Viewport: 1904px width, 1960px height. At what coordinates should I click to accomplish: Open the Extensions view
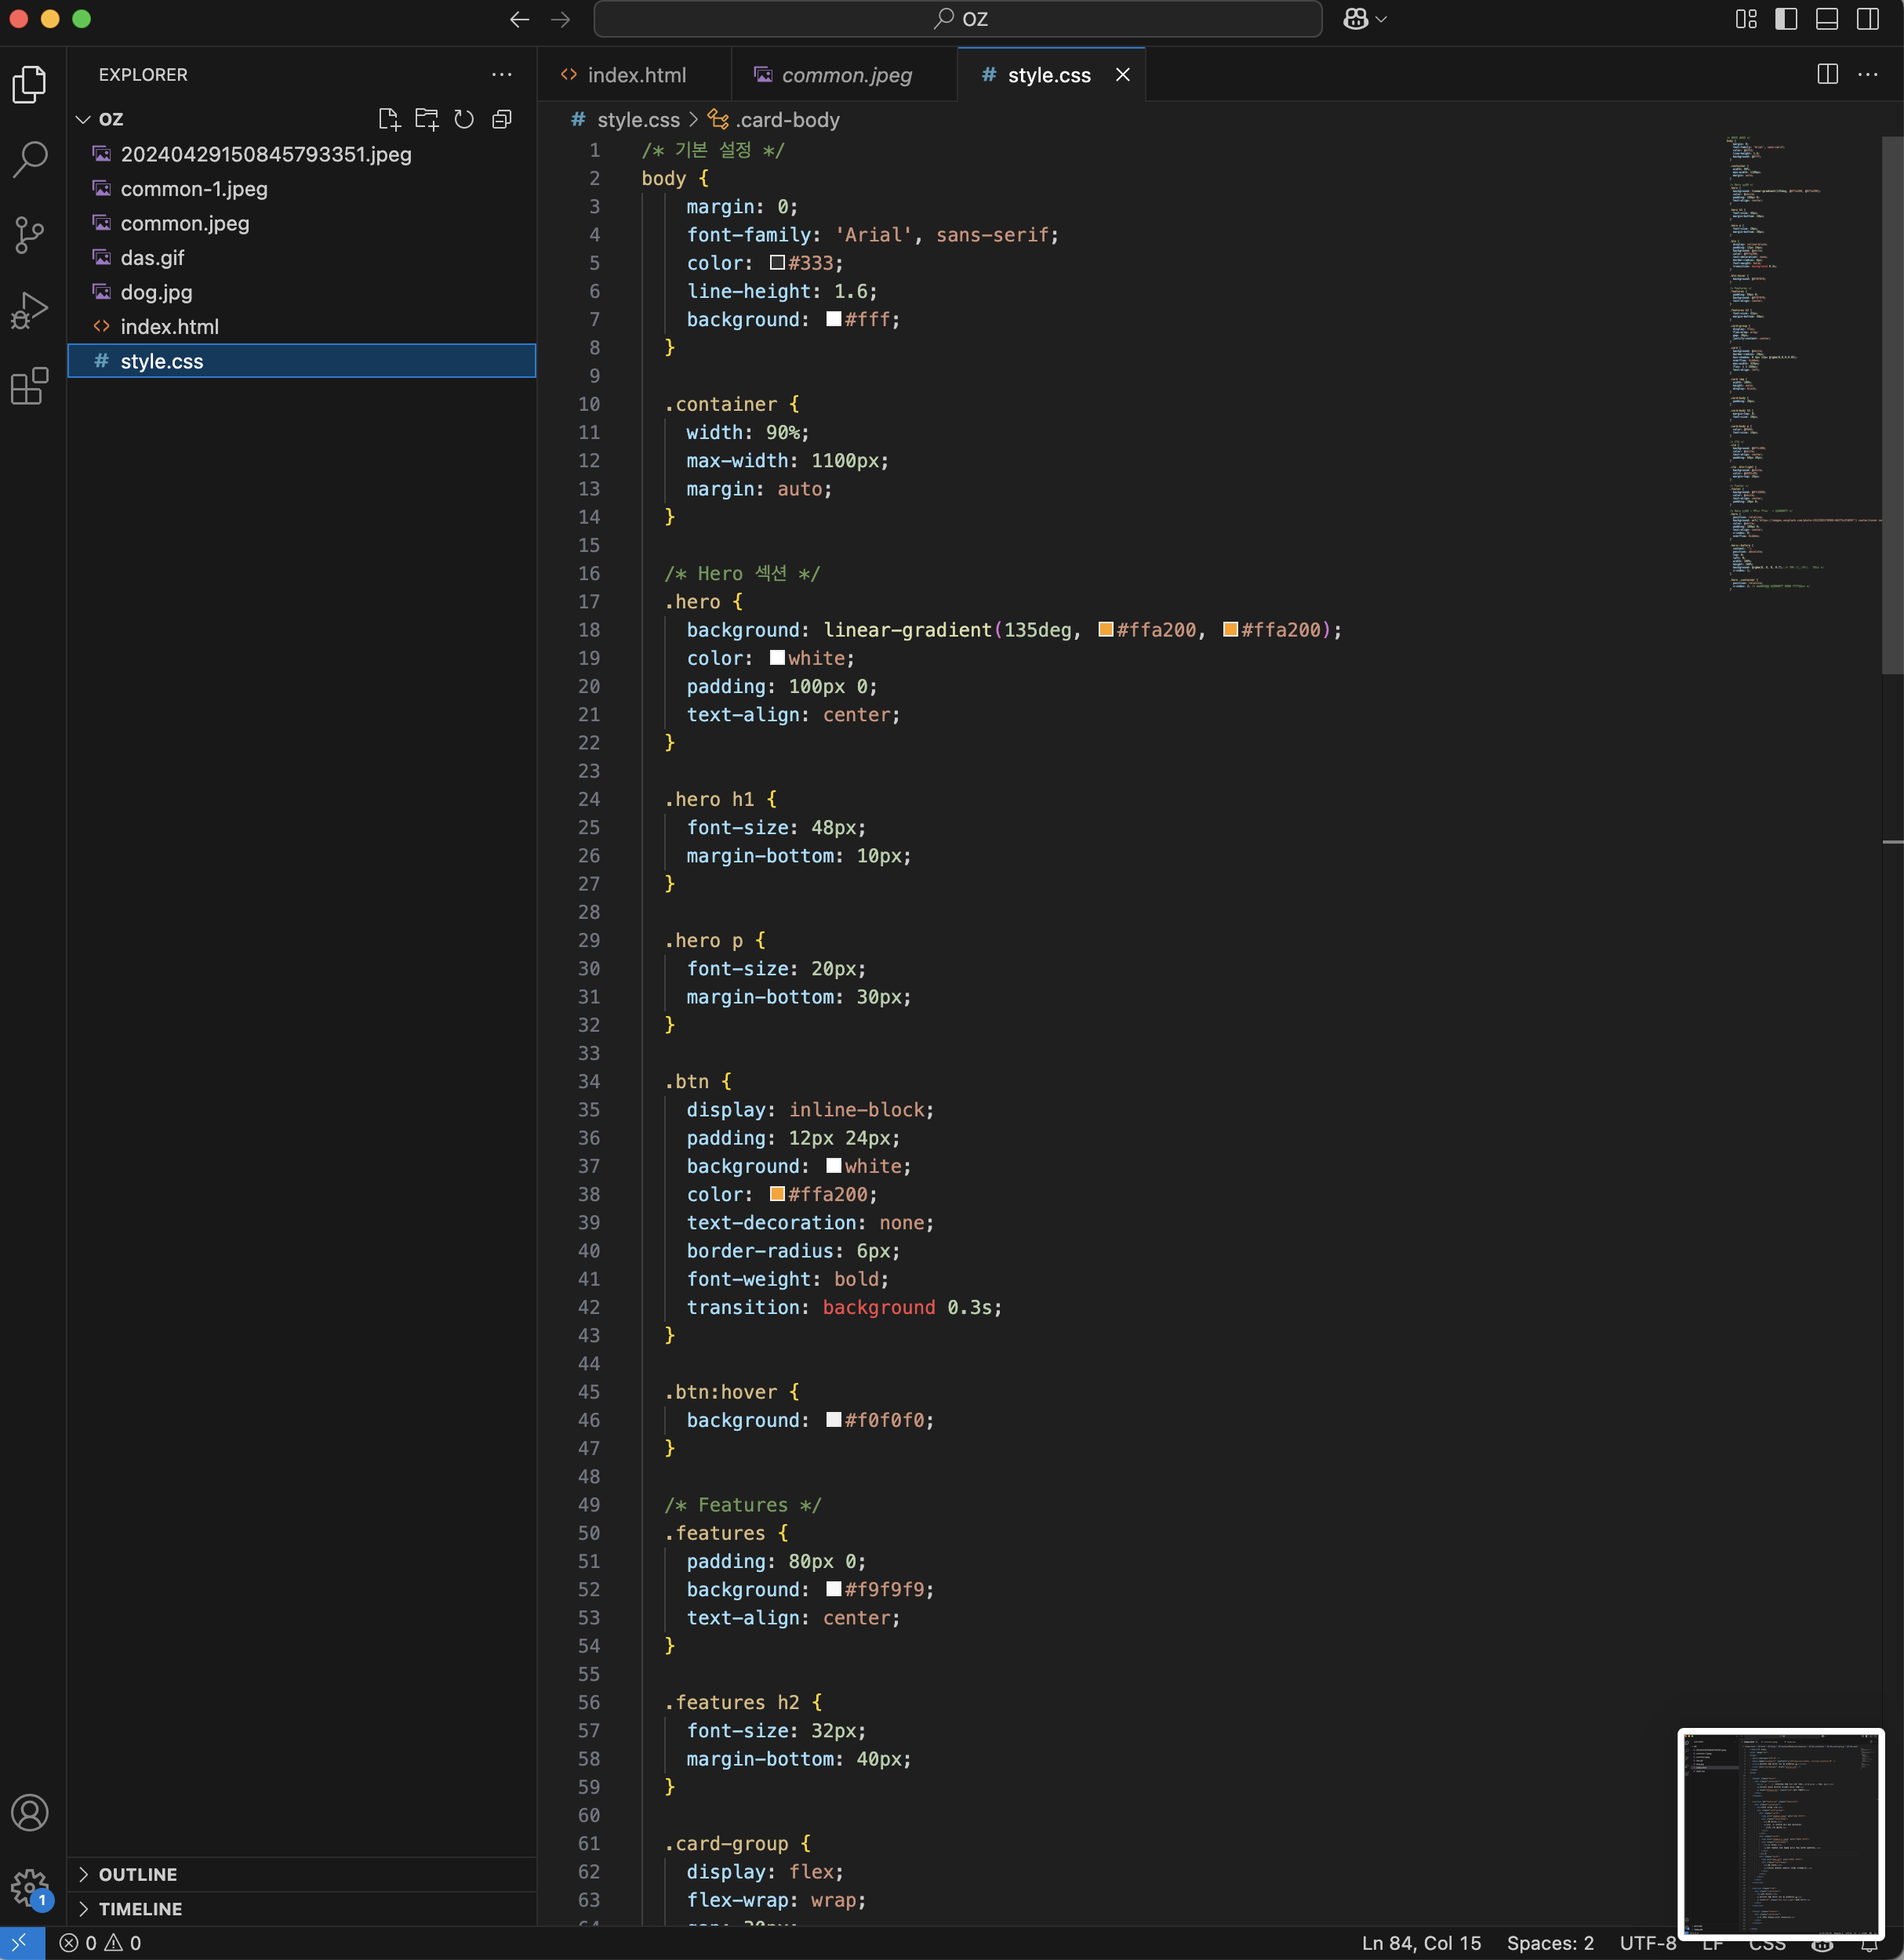(29, 386)
